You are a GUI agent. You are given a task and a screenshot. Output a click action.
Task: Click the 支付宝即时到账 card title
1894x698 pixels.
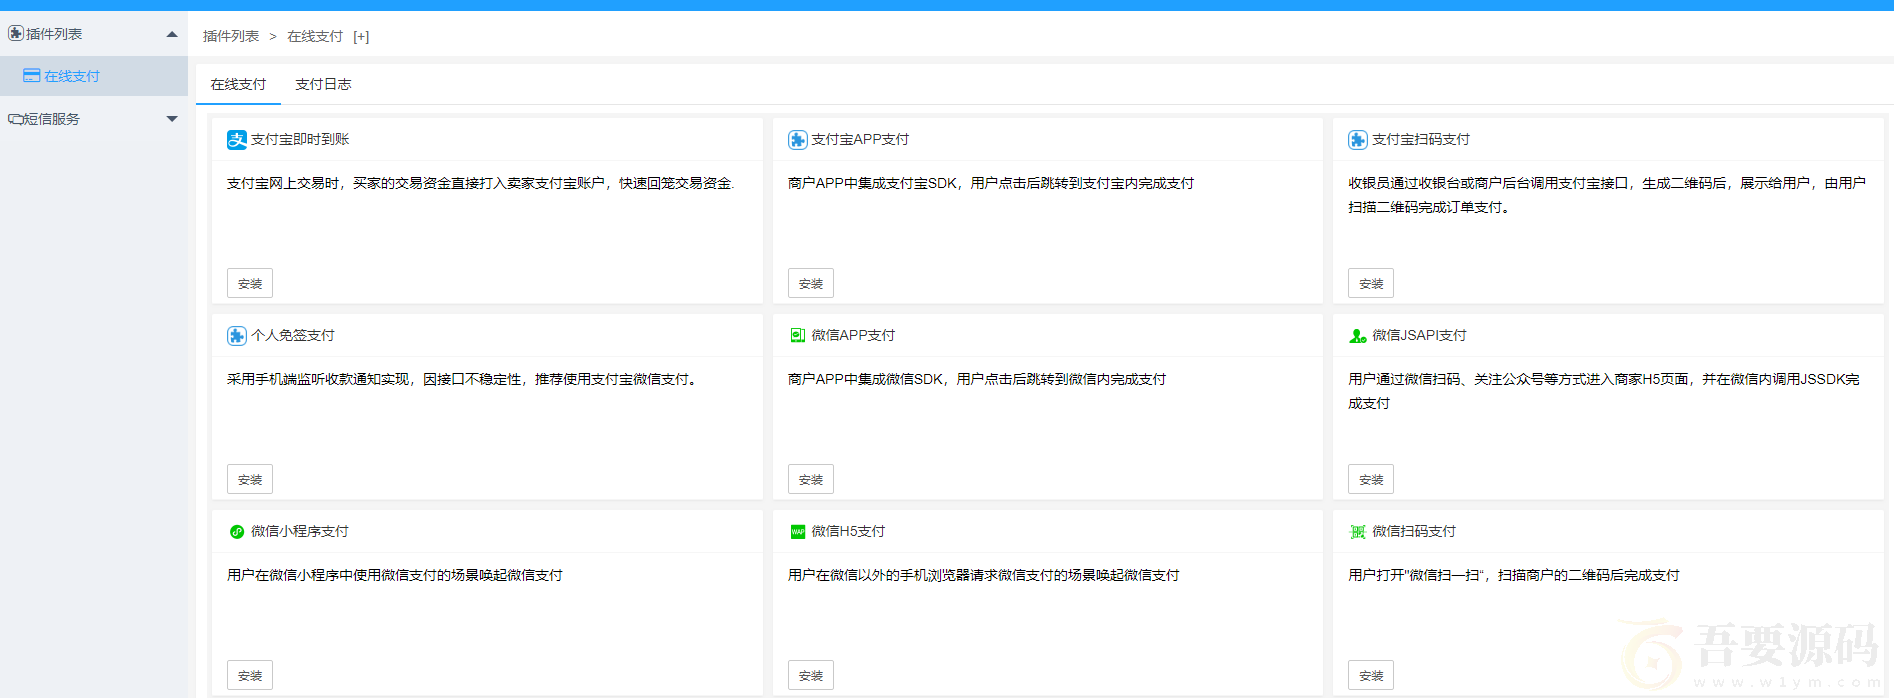300,139
